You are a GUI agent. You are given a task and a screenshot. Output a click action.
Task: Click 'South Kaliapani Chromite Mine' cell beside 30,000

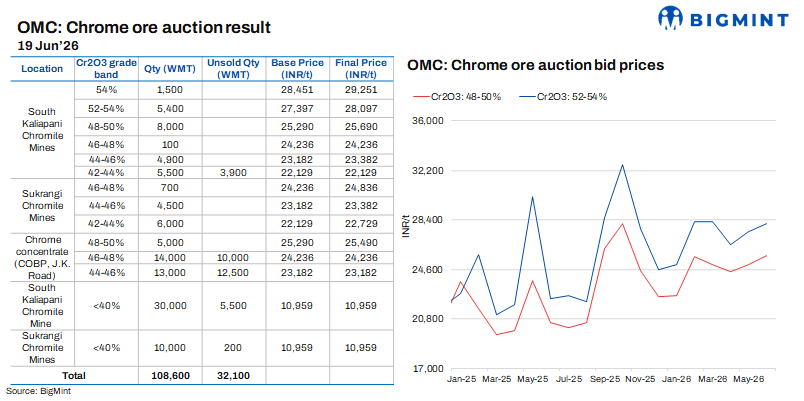[x=43, y=306]
